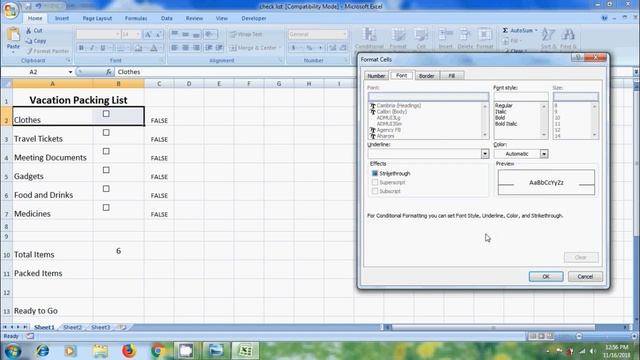Click the Excel icon in taskbar

point(245,351)
